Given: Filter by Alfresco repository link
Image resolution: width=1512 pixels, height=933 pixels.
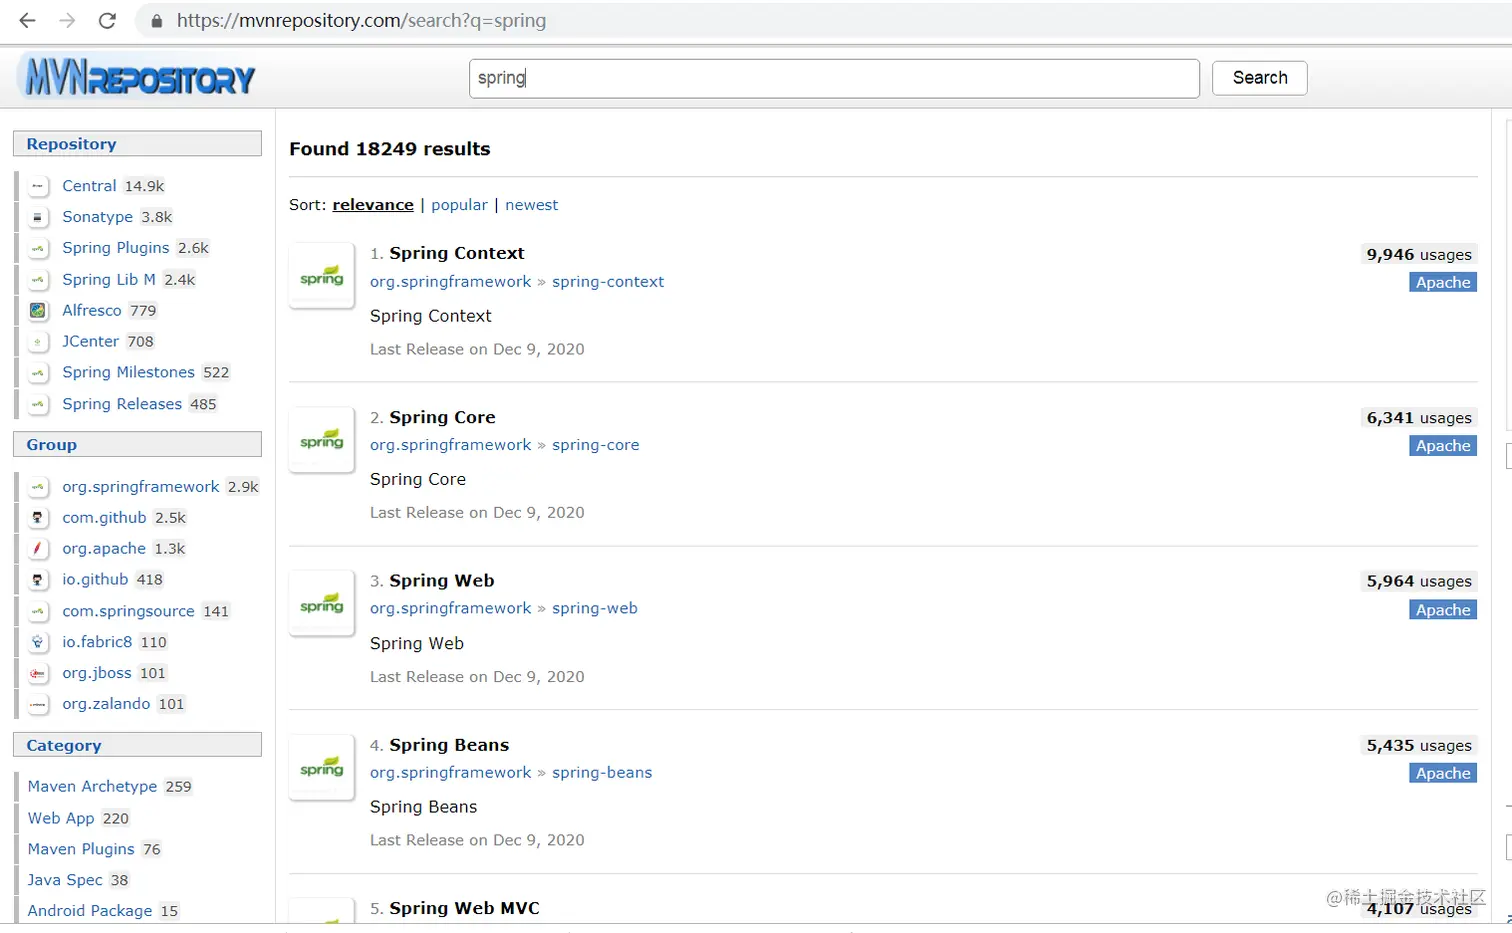Looking at the screenshot, I should pos(92,311).
